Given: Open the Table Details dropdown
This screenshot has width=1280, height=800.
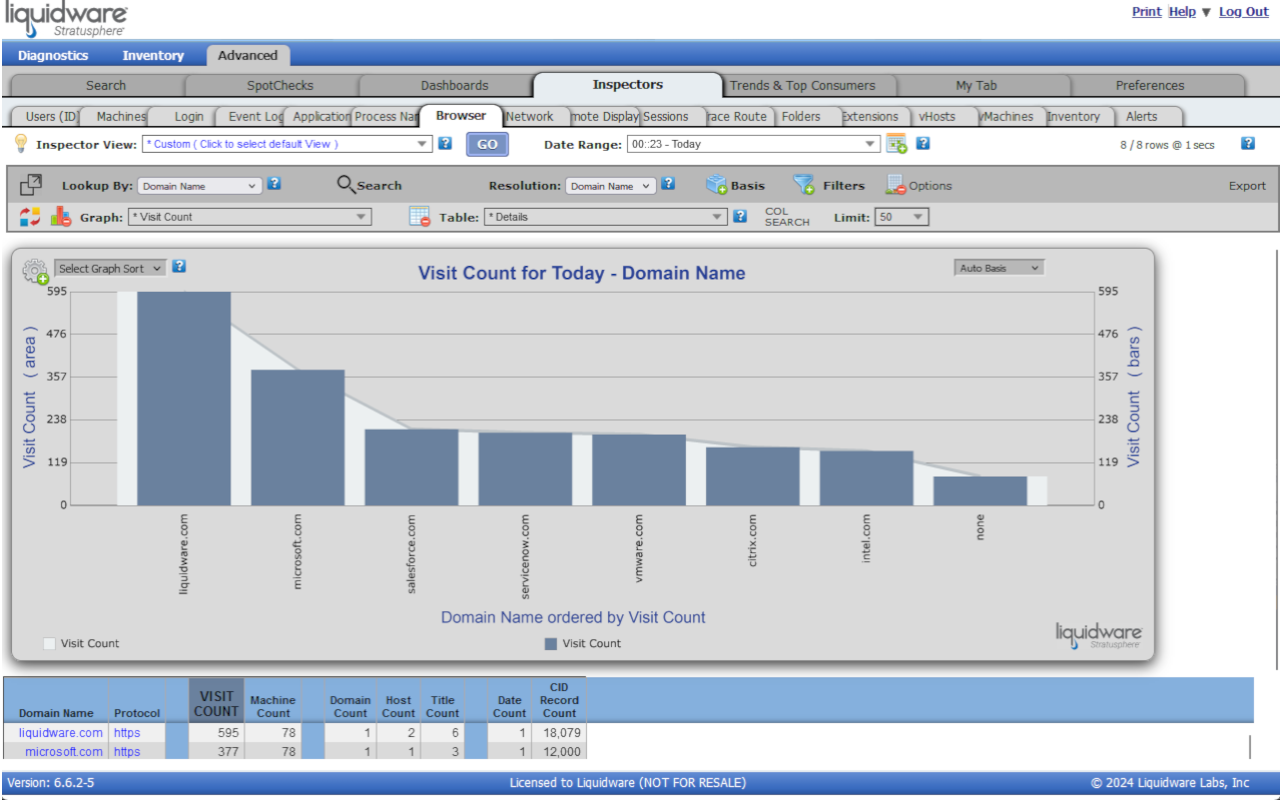Looking at the screenshot, I should (x=606, y=216).
